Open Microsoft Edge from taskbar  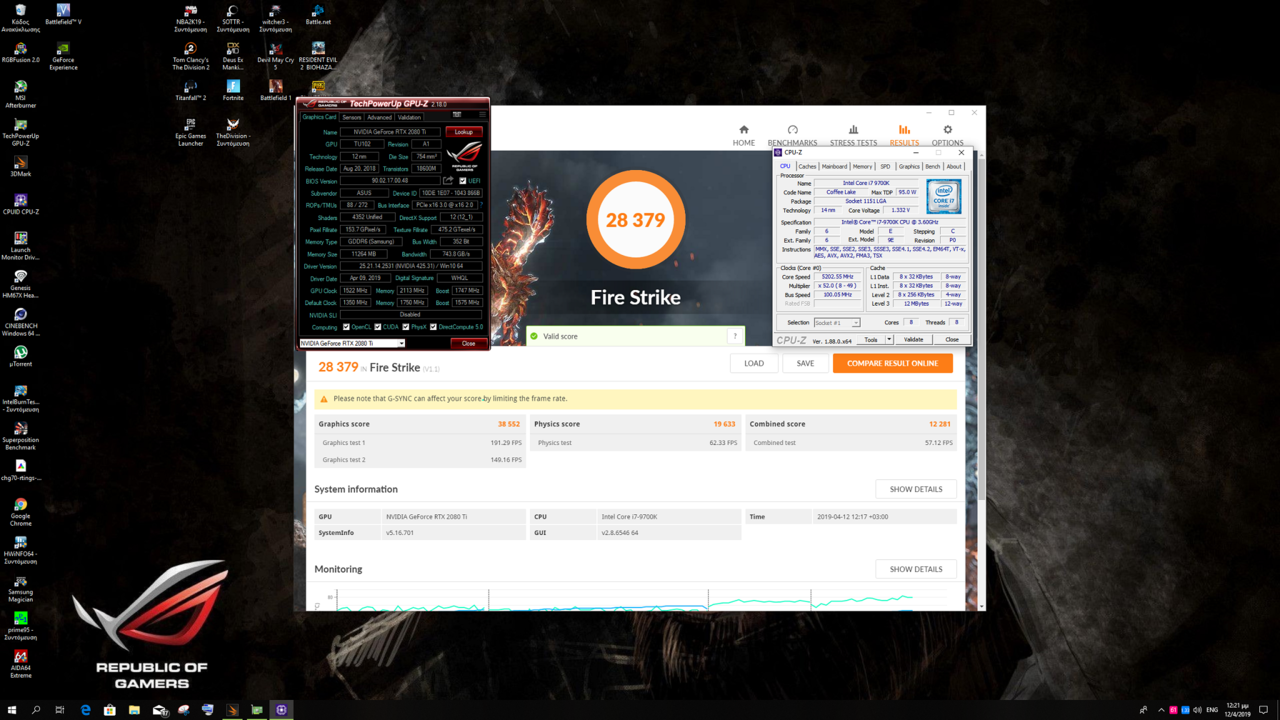click(x=85, y=710)
